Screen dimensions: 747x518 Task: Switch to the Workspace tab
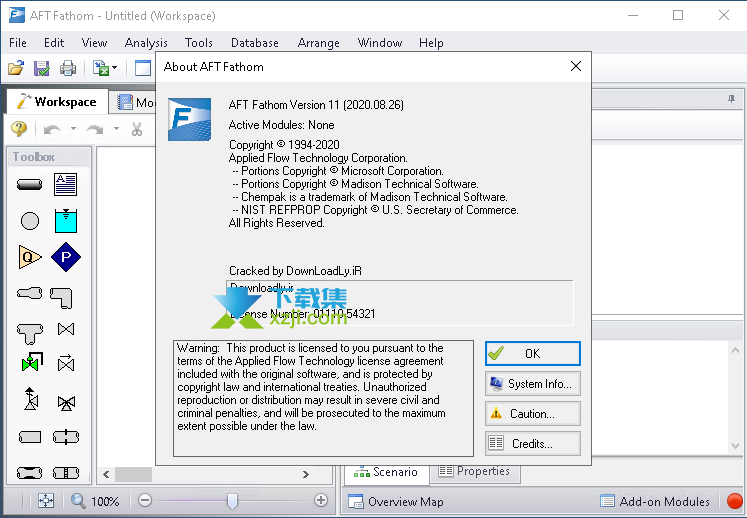point(57,102)
